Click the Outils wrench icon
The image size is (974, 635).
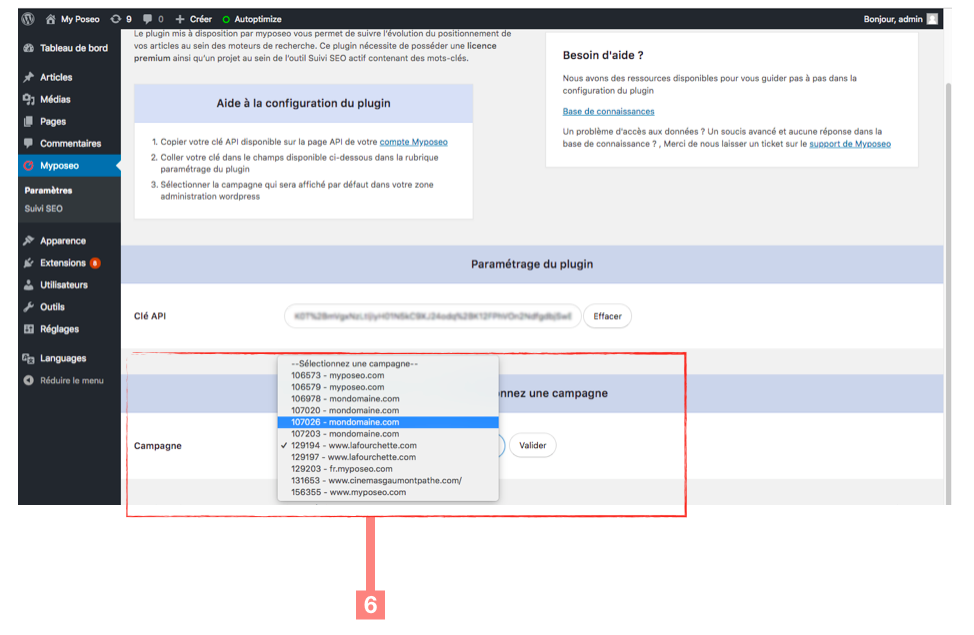(29, 307)
